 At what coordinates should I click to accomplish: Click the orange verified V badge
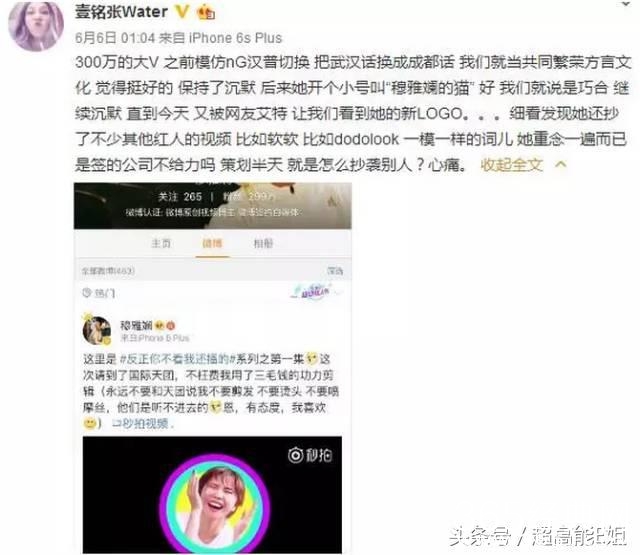[182, 12]
